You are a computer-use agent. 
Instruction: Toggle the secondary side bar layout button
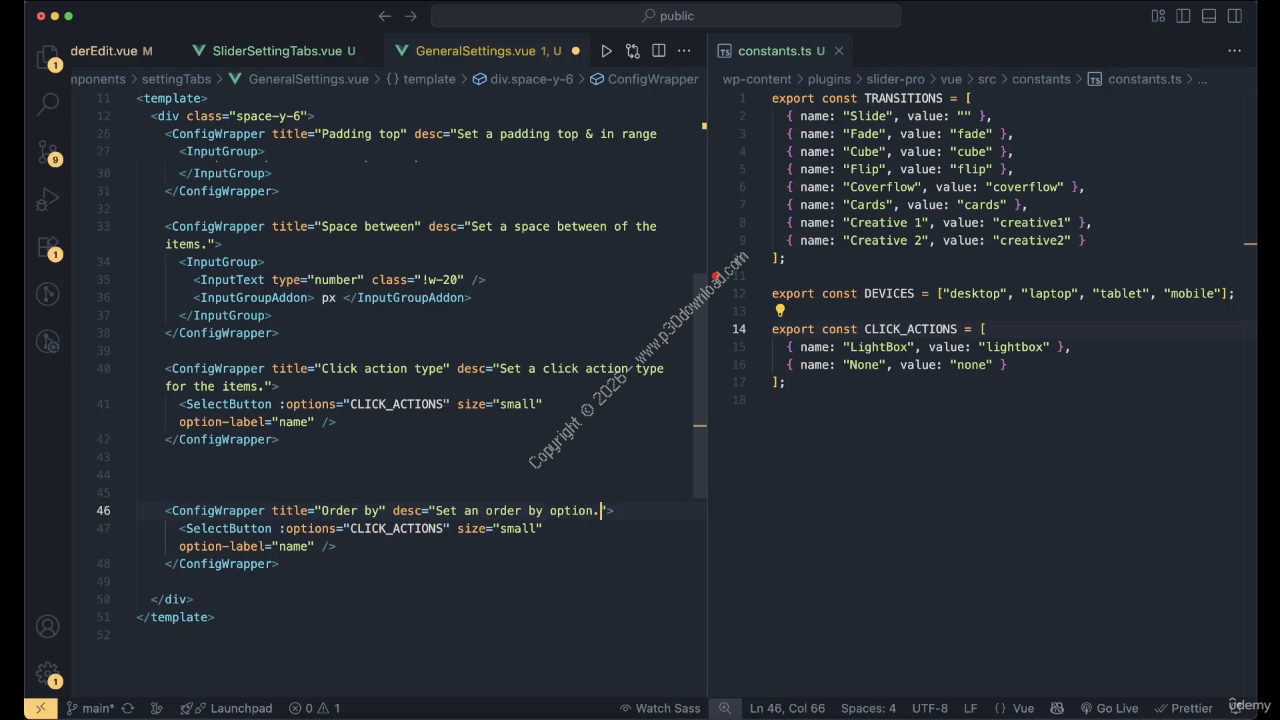1235,16
